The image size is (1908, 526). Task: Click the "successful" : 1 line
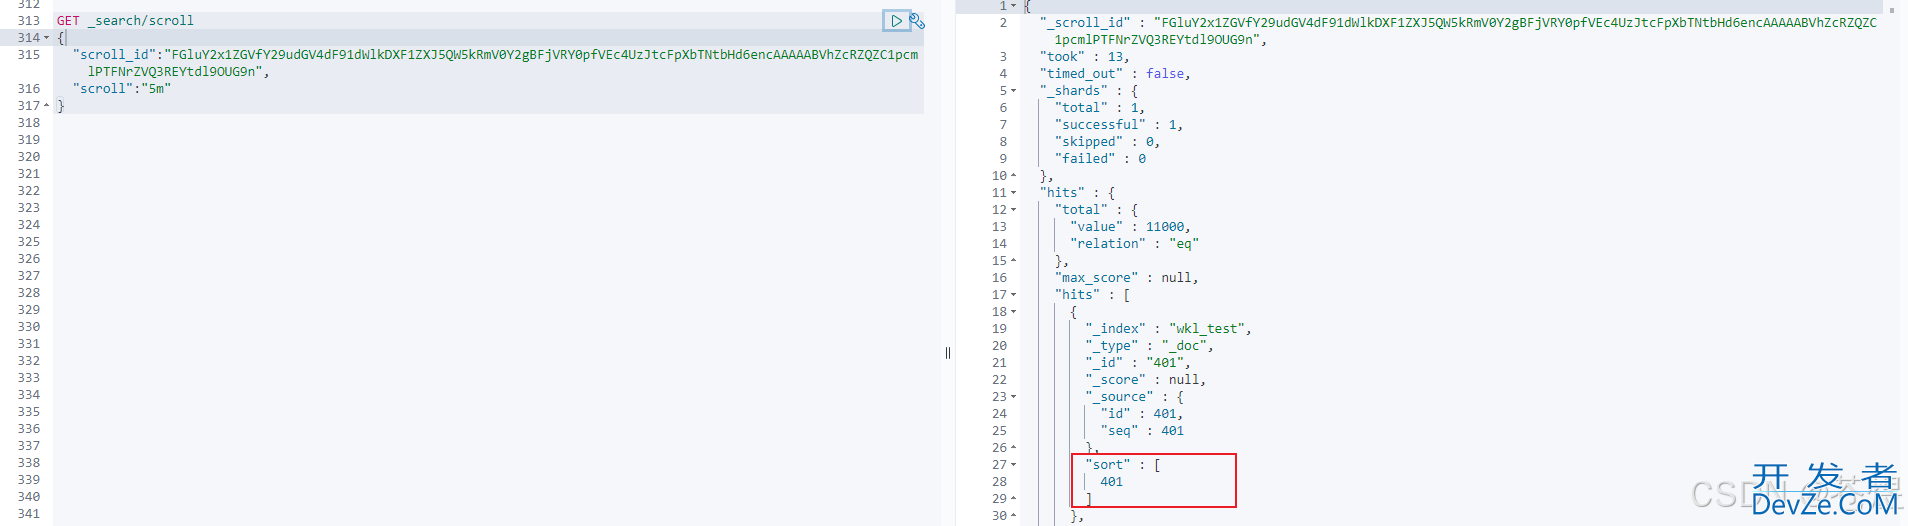tap(1119, 125)
